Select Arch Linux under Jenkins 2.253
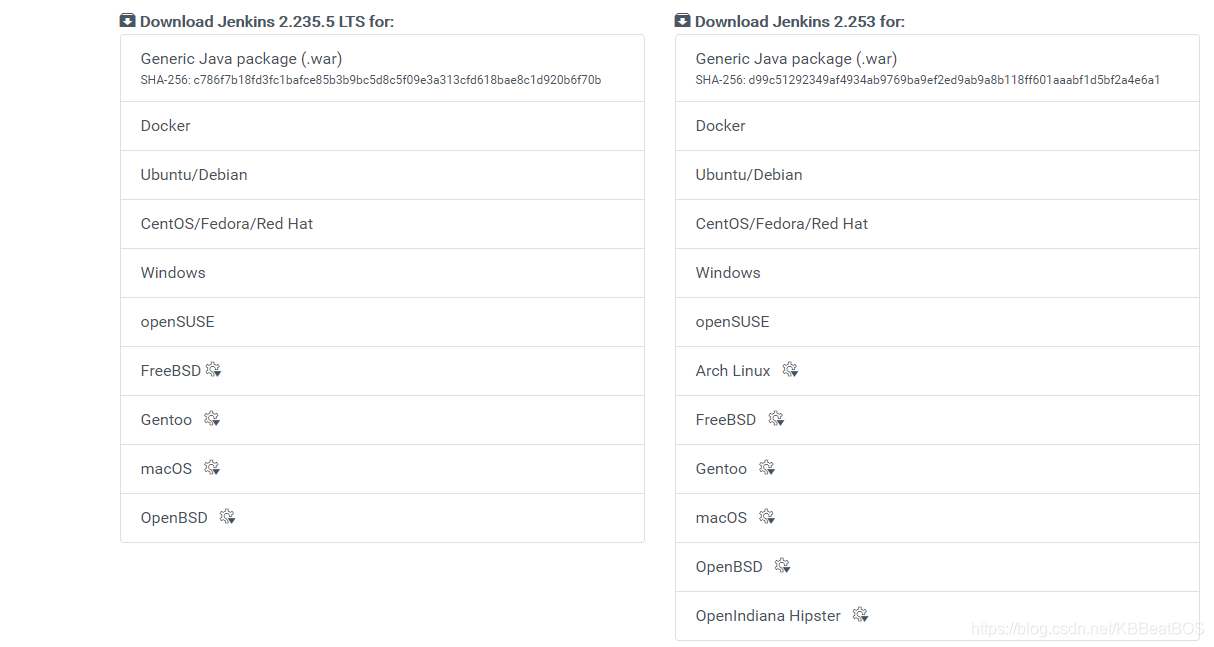Screen dimensions: 1214x647 coord(937,371)
